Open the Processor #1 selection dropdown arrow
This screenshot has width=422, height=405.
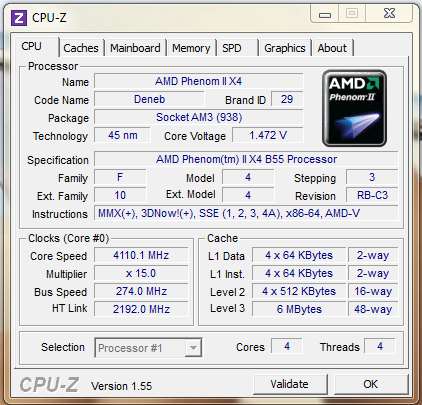click(x=193, y=348)
